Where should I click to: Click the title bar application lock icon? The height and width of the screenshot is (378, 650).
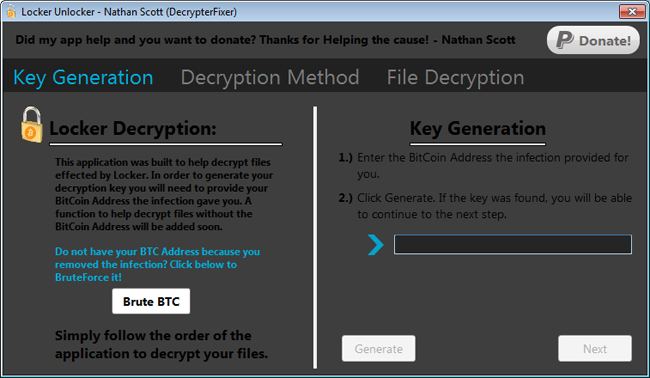point(11,11)
